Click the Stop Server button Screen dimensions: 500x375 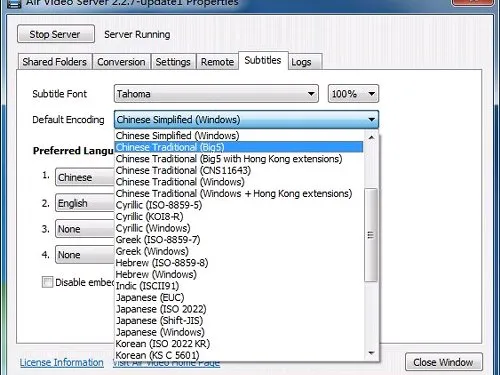pyautogui.click(x=56, y=34)
